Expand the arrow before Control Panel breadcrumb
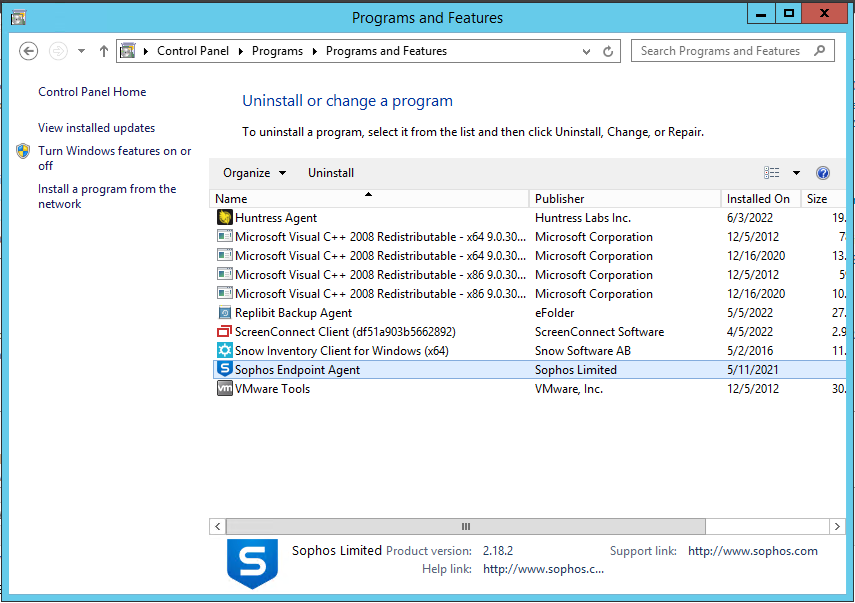The height and width of the screenshot is (603, 855). coord(146,51)
